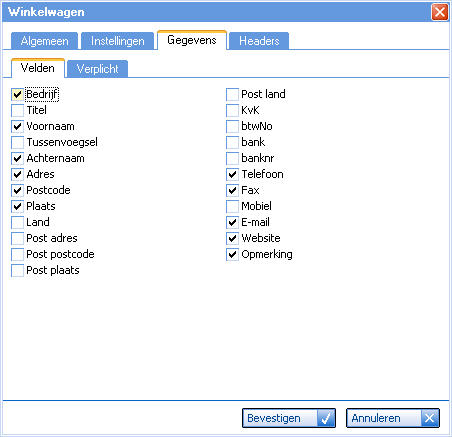
Task: Toggle the btwNo checkbox
Action: tap(232, 126)
